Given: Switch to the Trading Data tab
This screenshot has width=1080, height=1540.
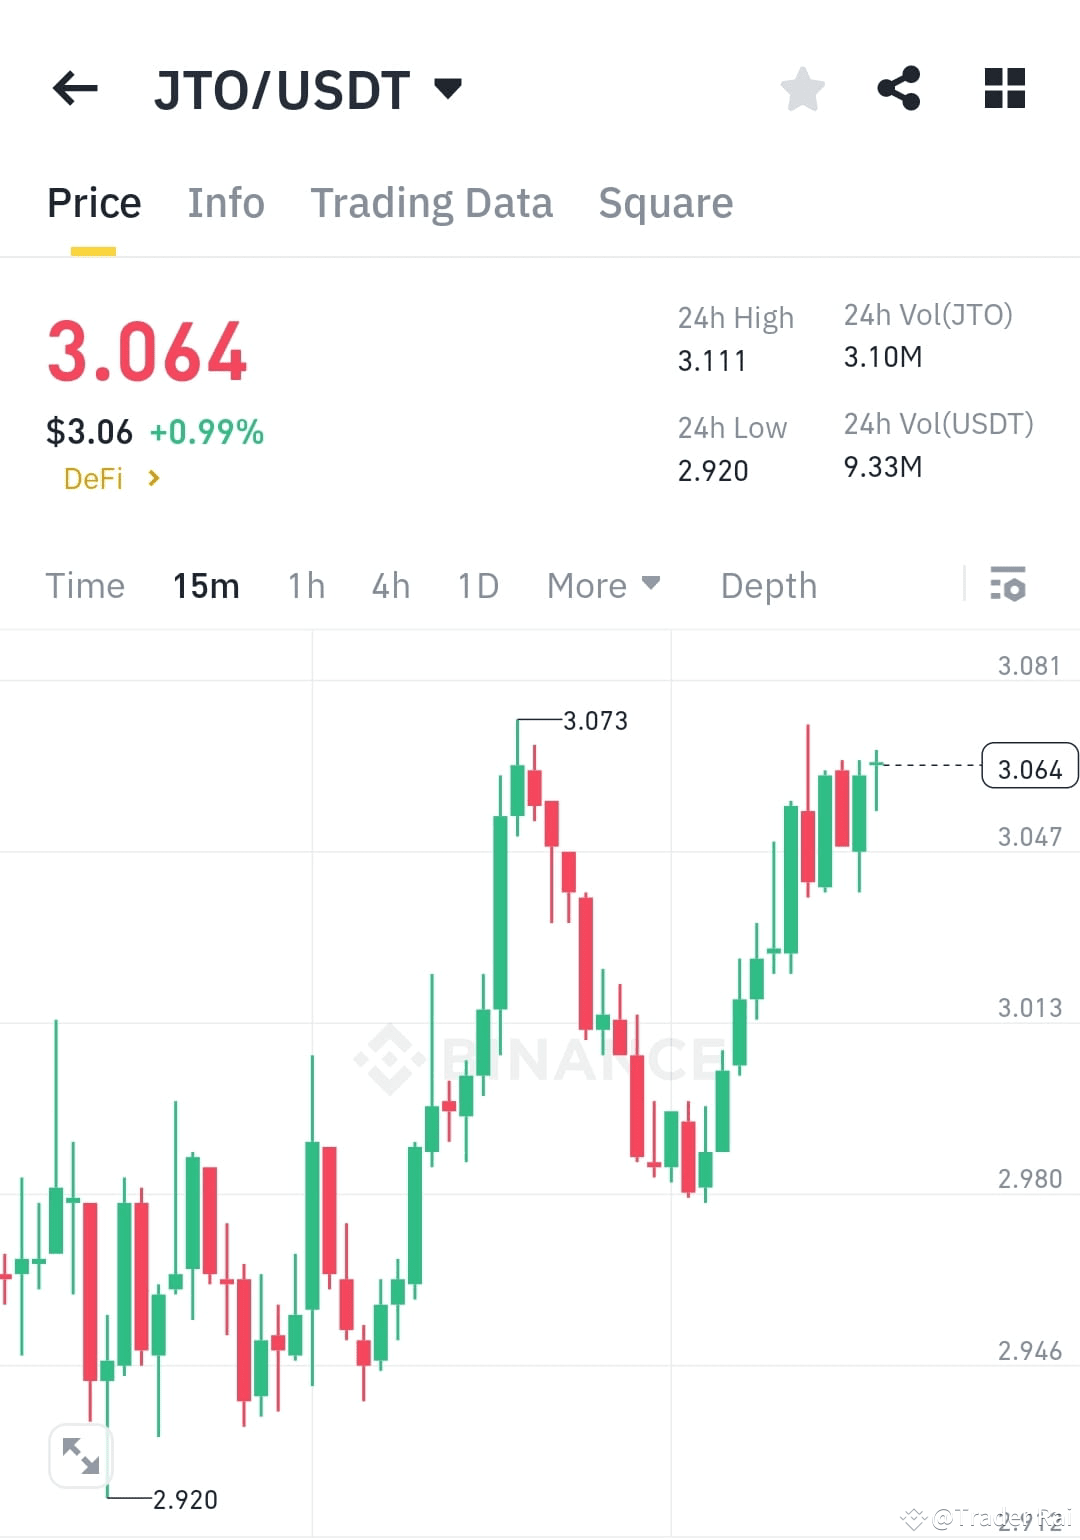Looking at the screenshot, I should click(432, 202).
